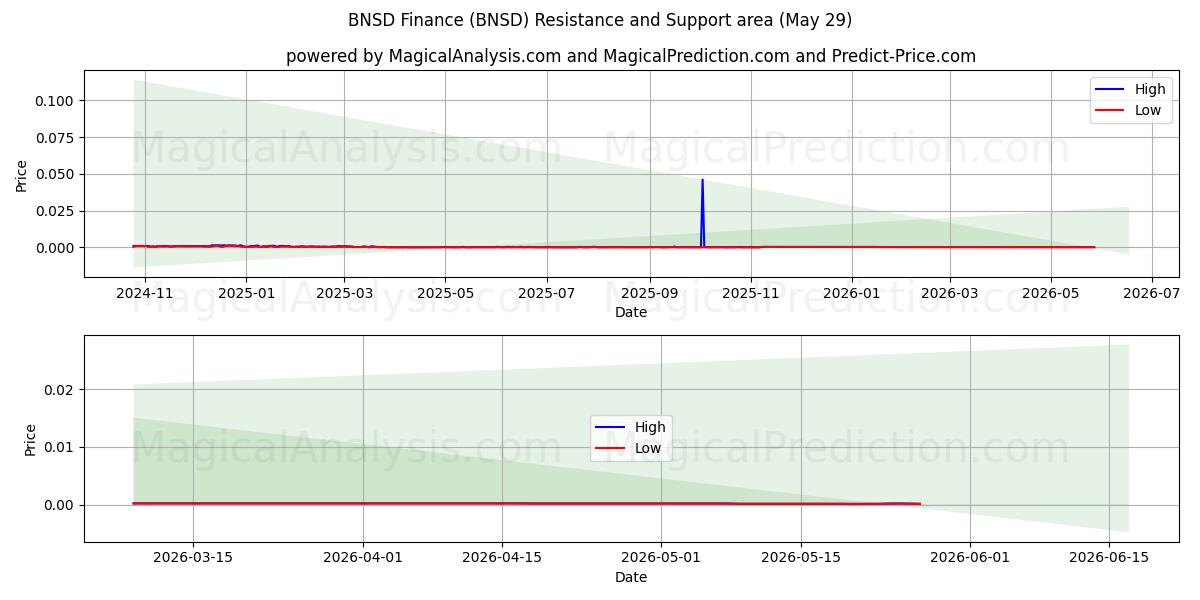Image resolution: width=1200 pixels, height=600 pixels.
Task: Click the '2026-03' x-axis label on top chart
Action: (950, 293)
